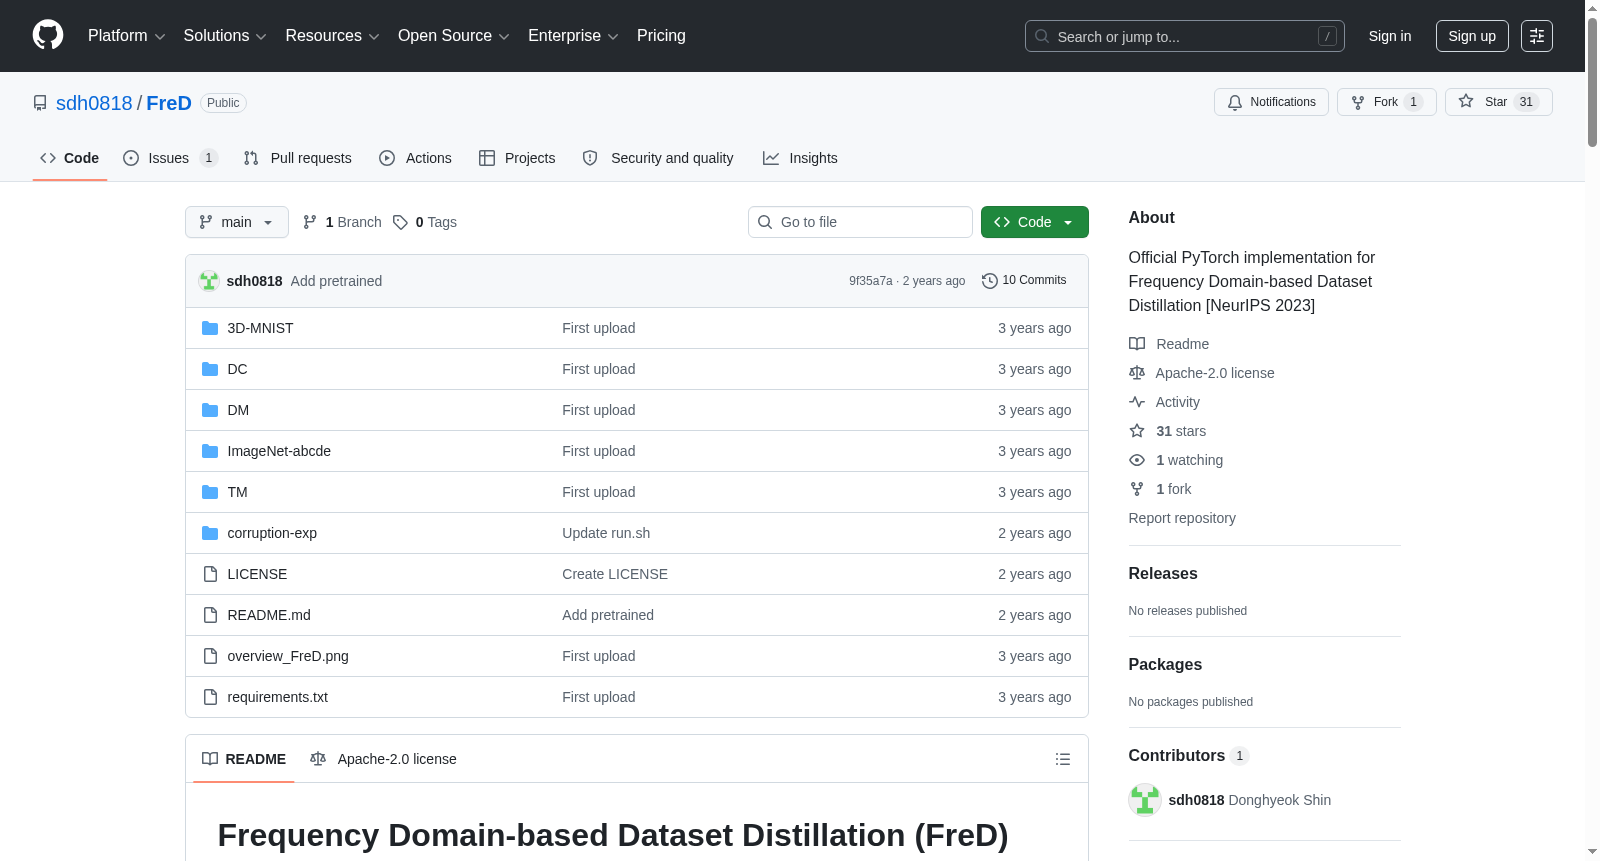Click the Notifications bell button
Viewport: 1600px width, 861px height.
(1271, 102)
